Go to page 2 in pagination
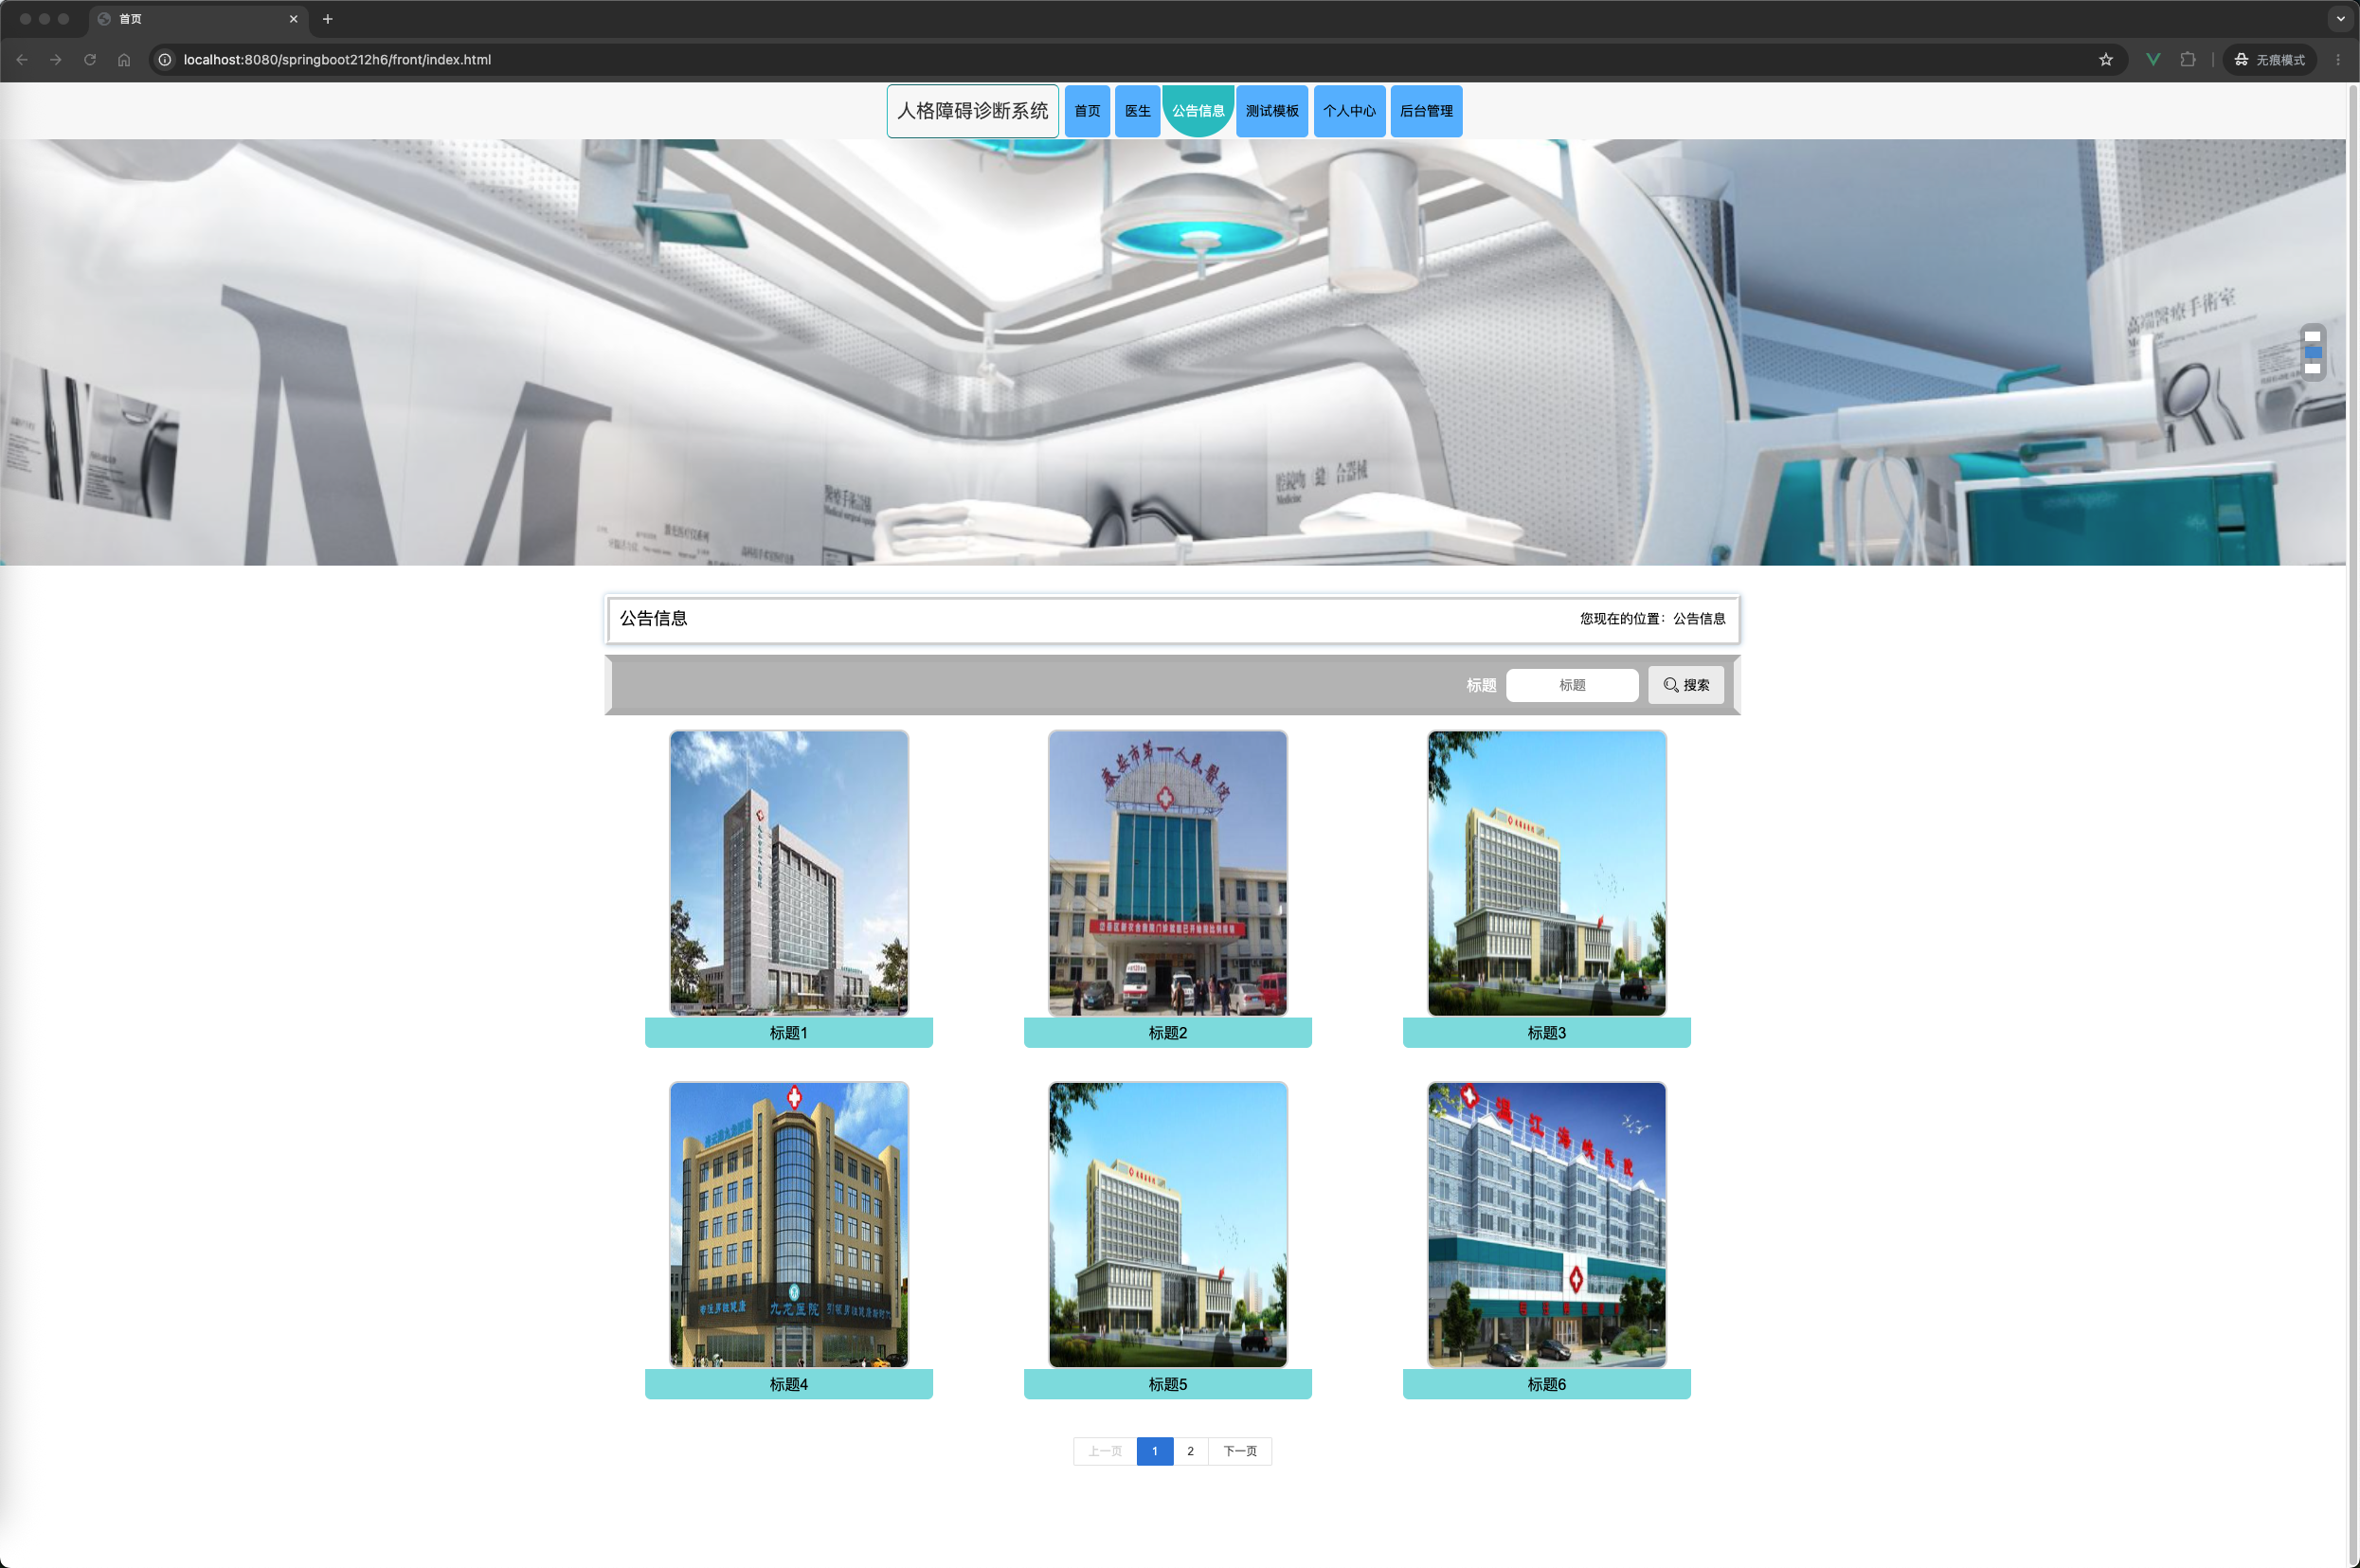2360x1568 pixels. pos(1190,1451)
